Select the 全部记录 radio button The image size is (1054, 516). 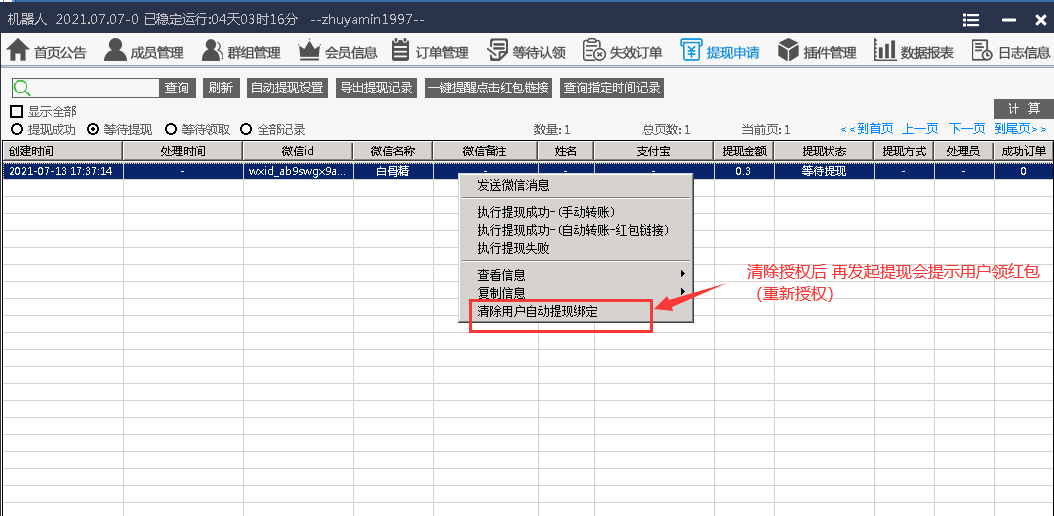click(x=246, y=129)
